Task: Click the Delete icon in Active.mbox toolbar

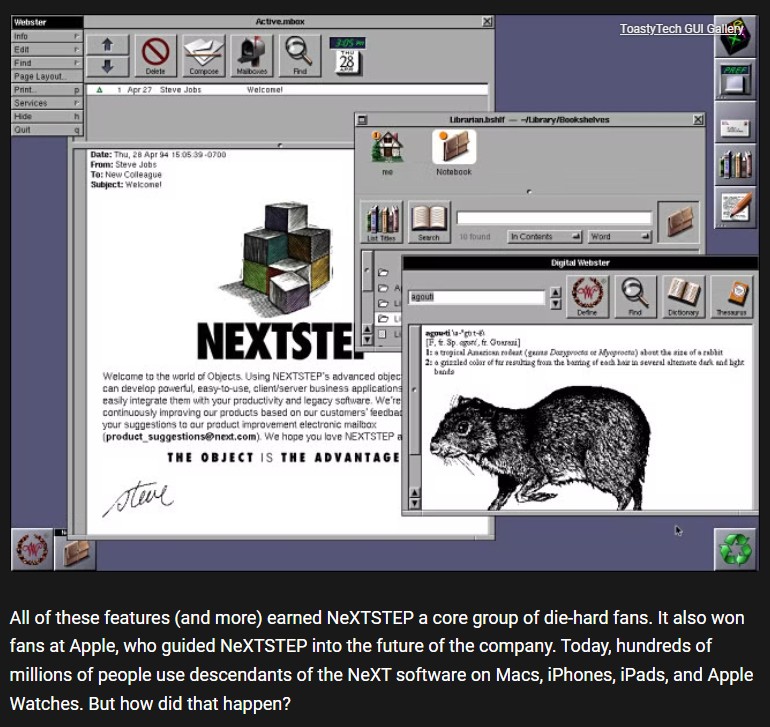Action: tap(155, 56)
